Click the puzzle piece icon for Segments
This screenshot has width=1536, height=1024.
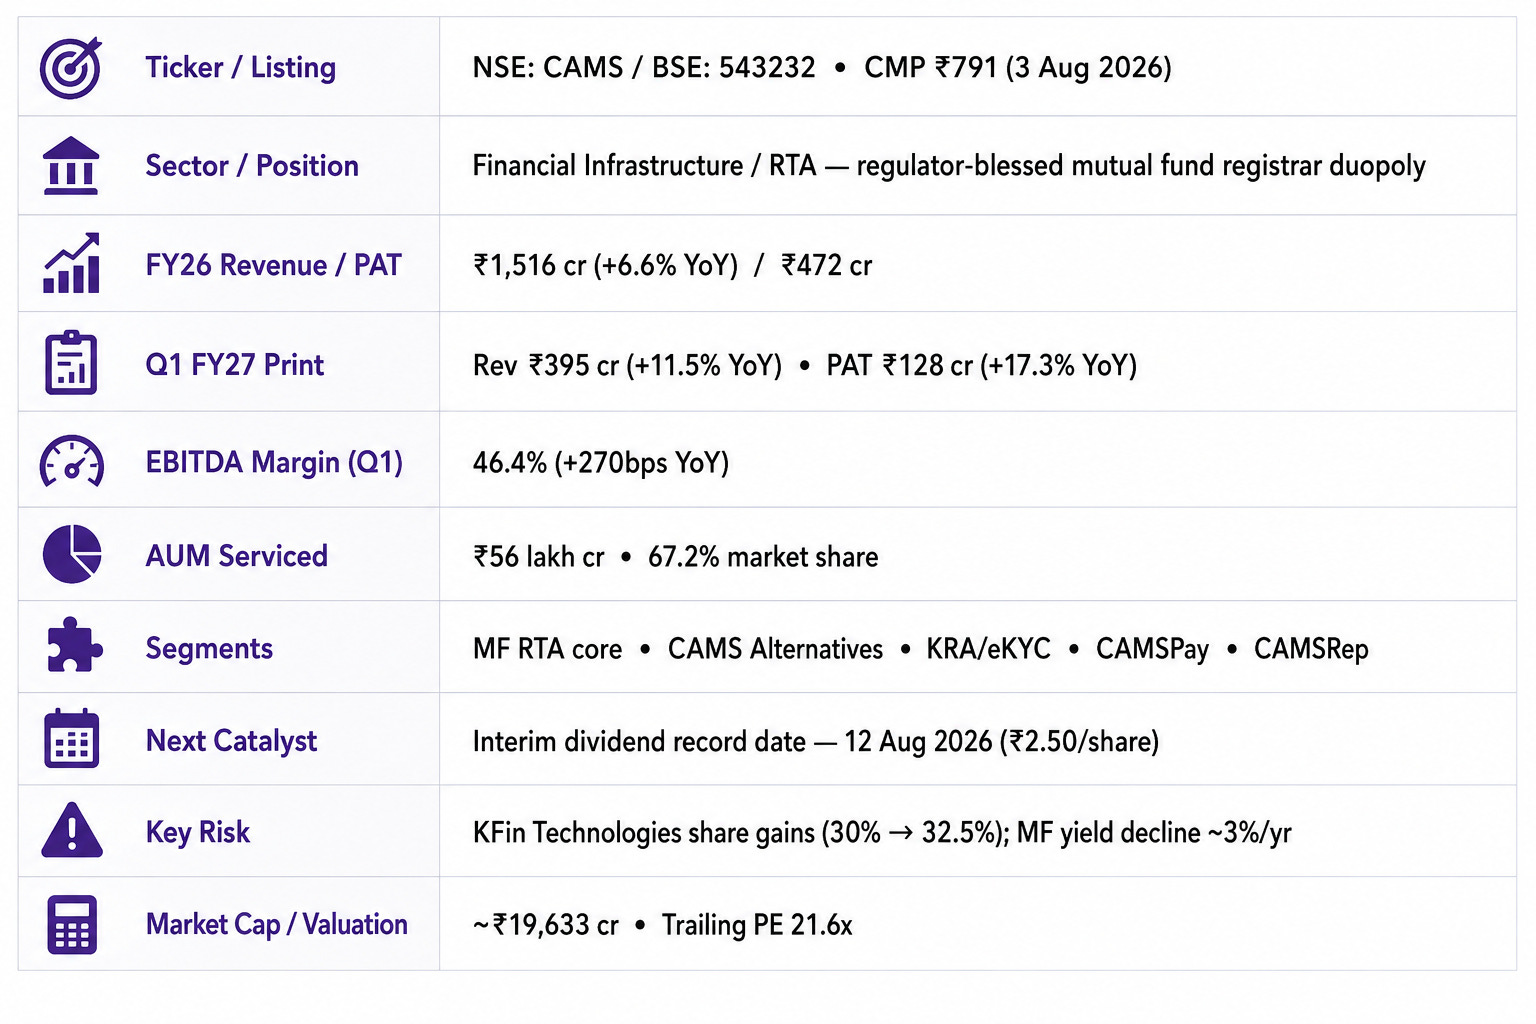pos(73,645)
